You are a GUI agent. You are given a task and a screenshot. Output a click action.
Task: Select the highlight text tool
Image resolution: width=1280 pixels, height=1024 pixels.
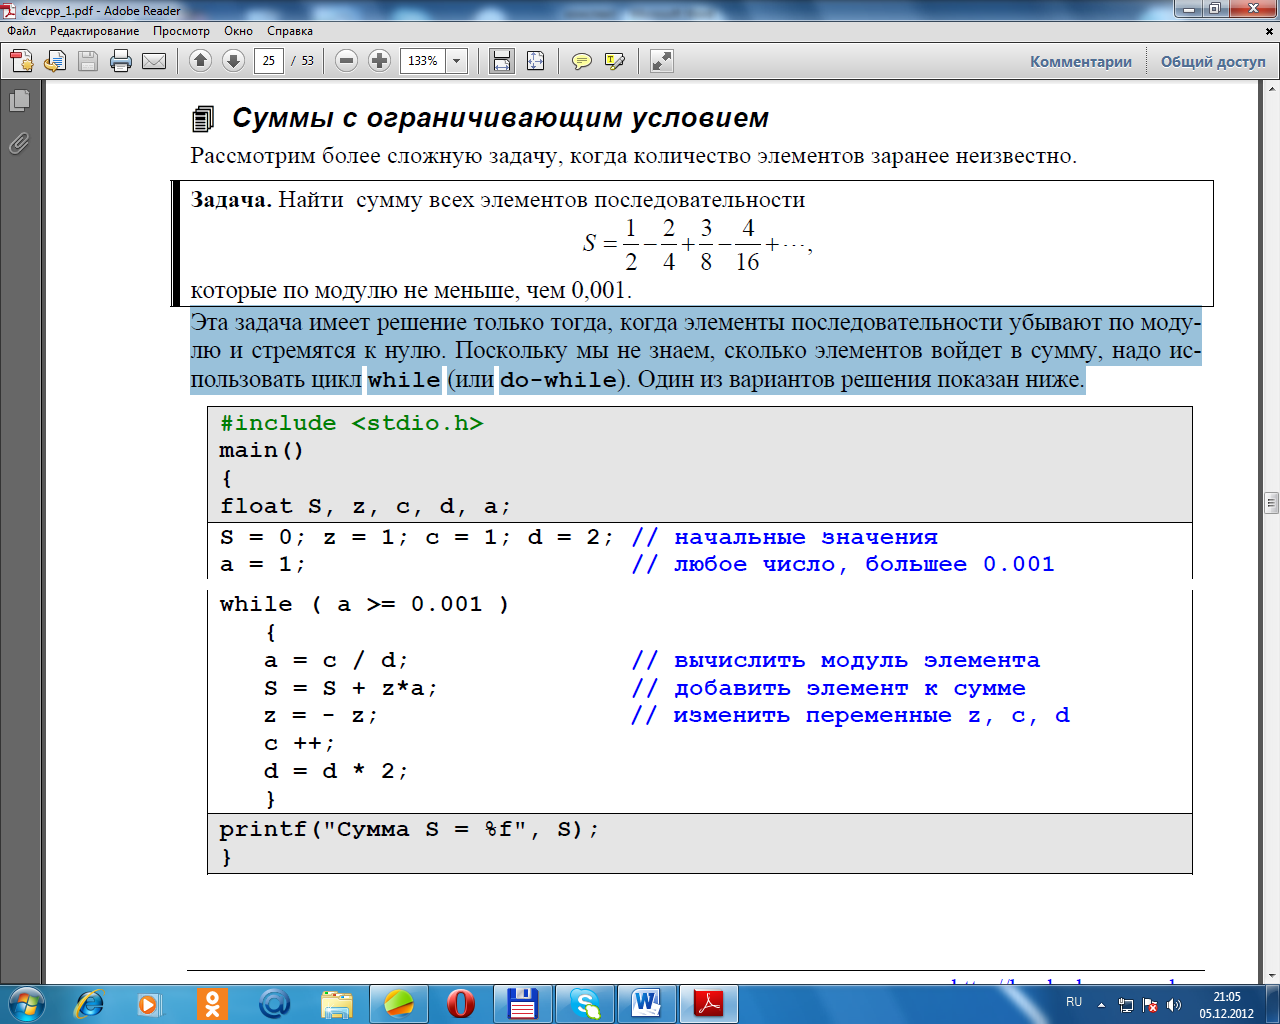pyautogui.click(x=615, y=61)
